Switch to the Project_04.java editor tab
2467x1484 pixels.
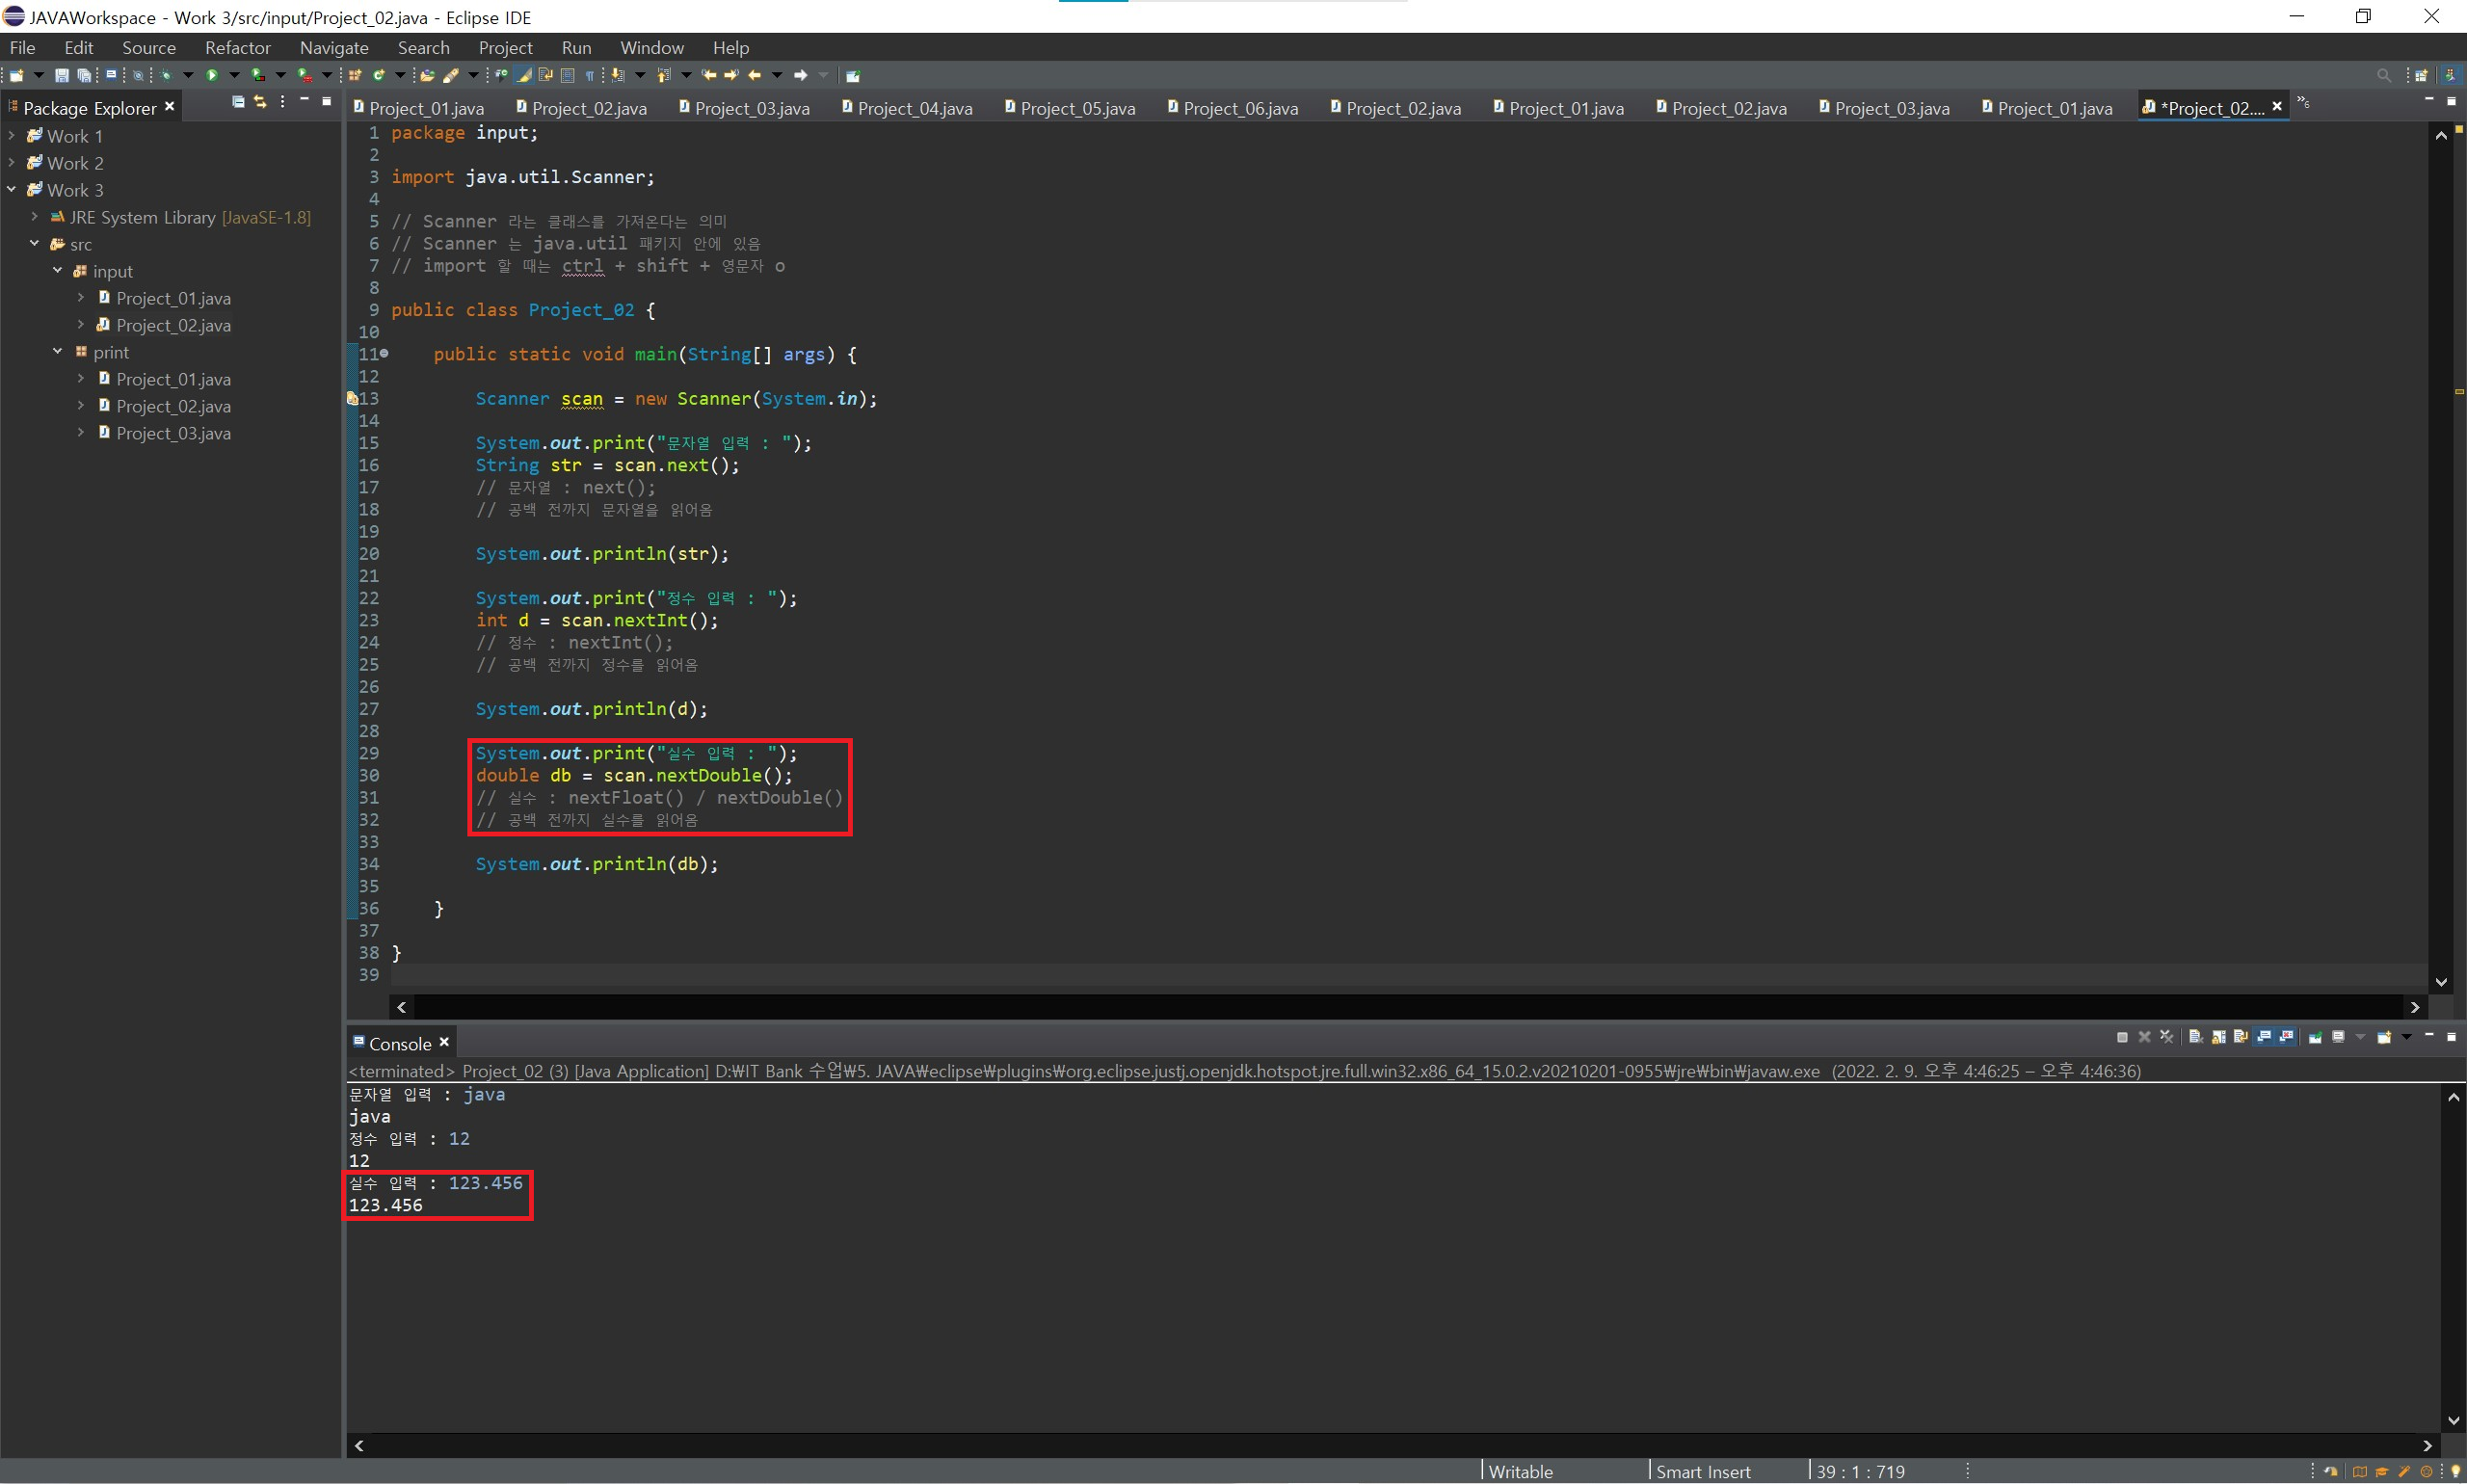tap(913, 108)
